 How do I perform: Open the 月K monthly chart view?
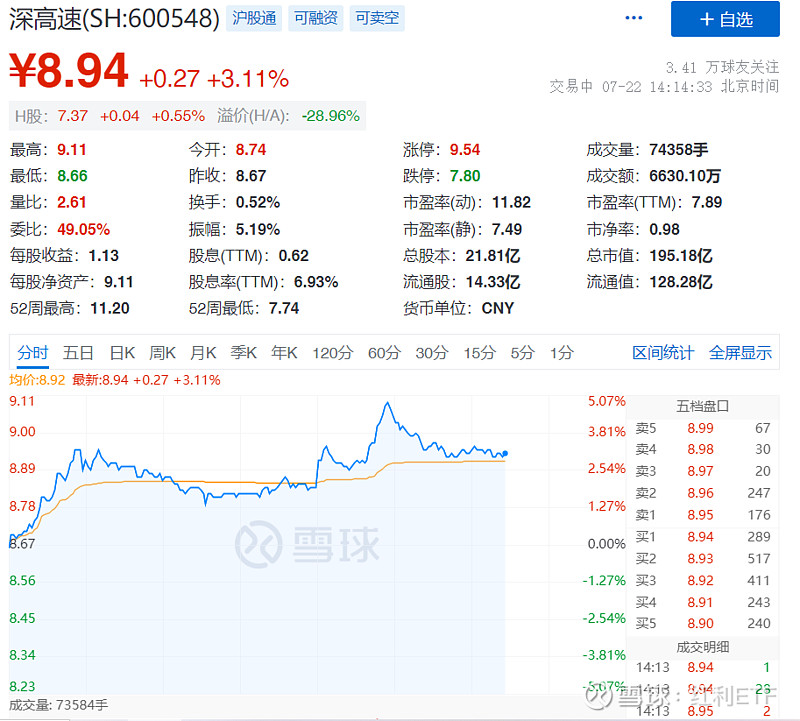tap(204, 353)
